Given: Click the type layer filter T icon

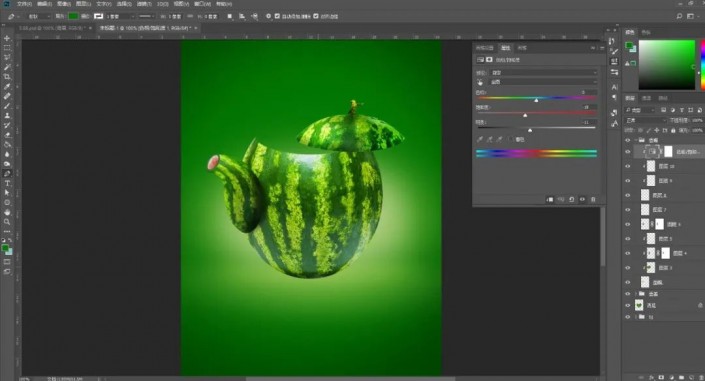Looking at the screenshot, I should [x=682, y=110].
